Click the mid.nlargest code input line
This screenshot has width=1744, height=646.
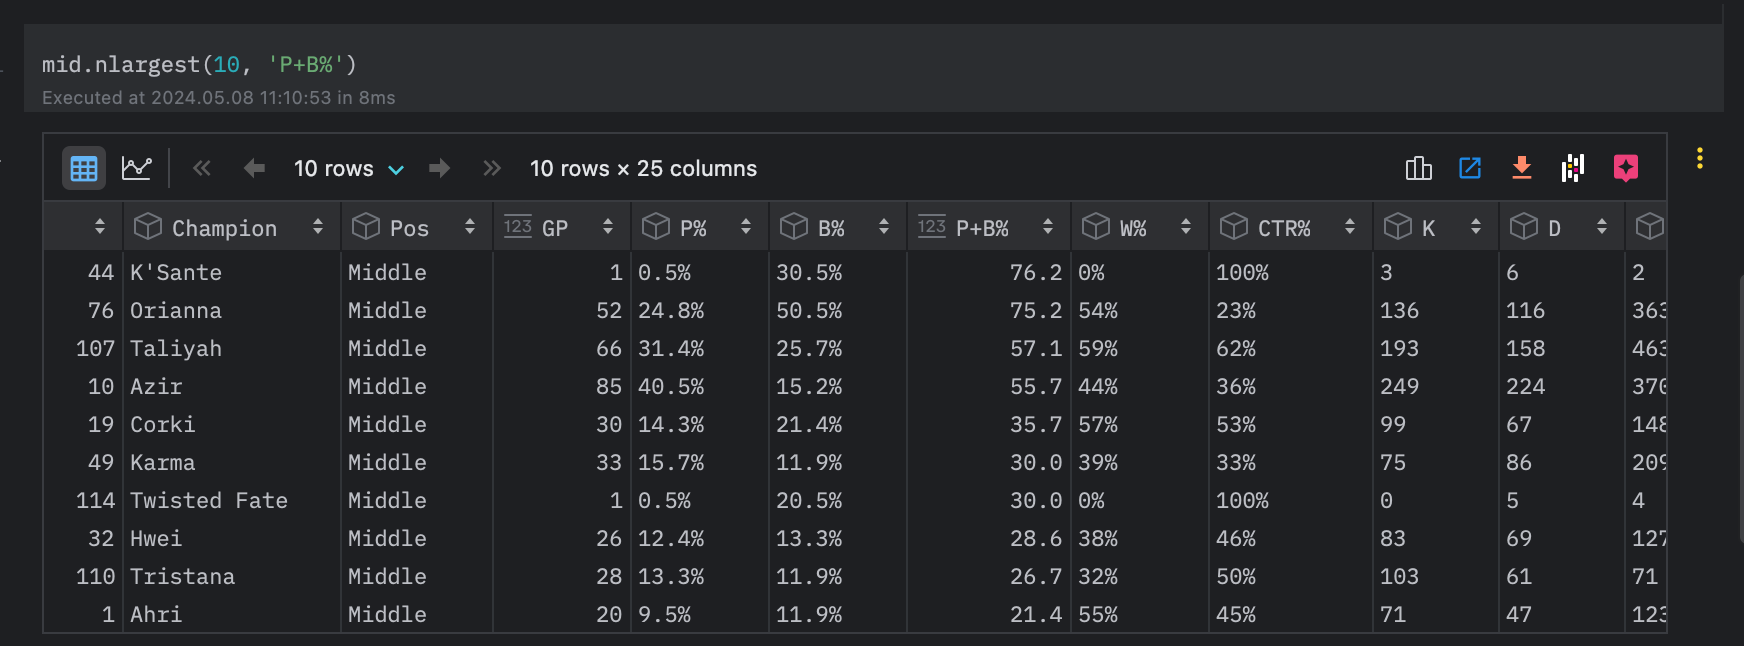point(199,65)
